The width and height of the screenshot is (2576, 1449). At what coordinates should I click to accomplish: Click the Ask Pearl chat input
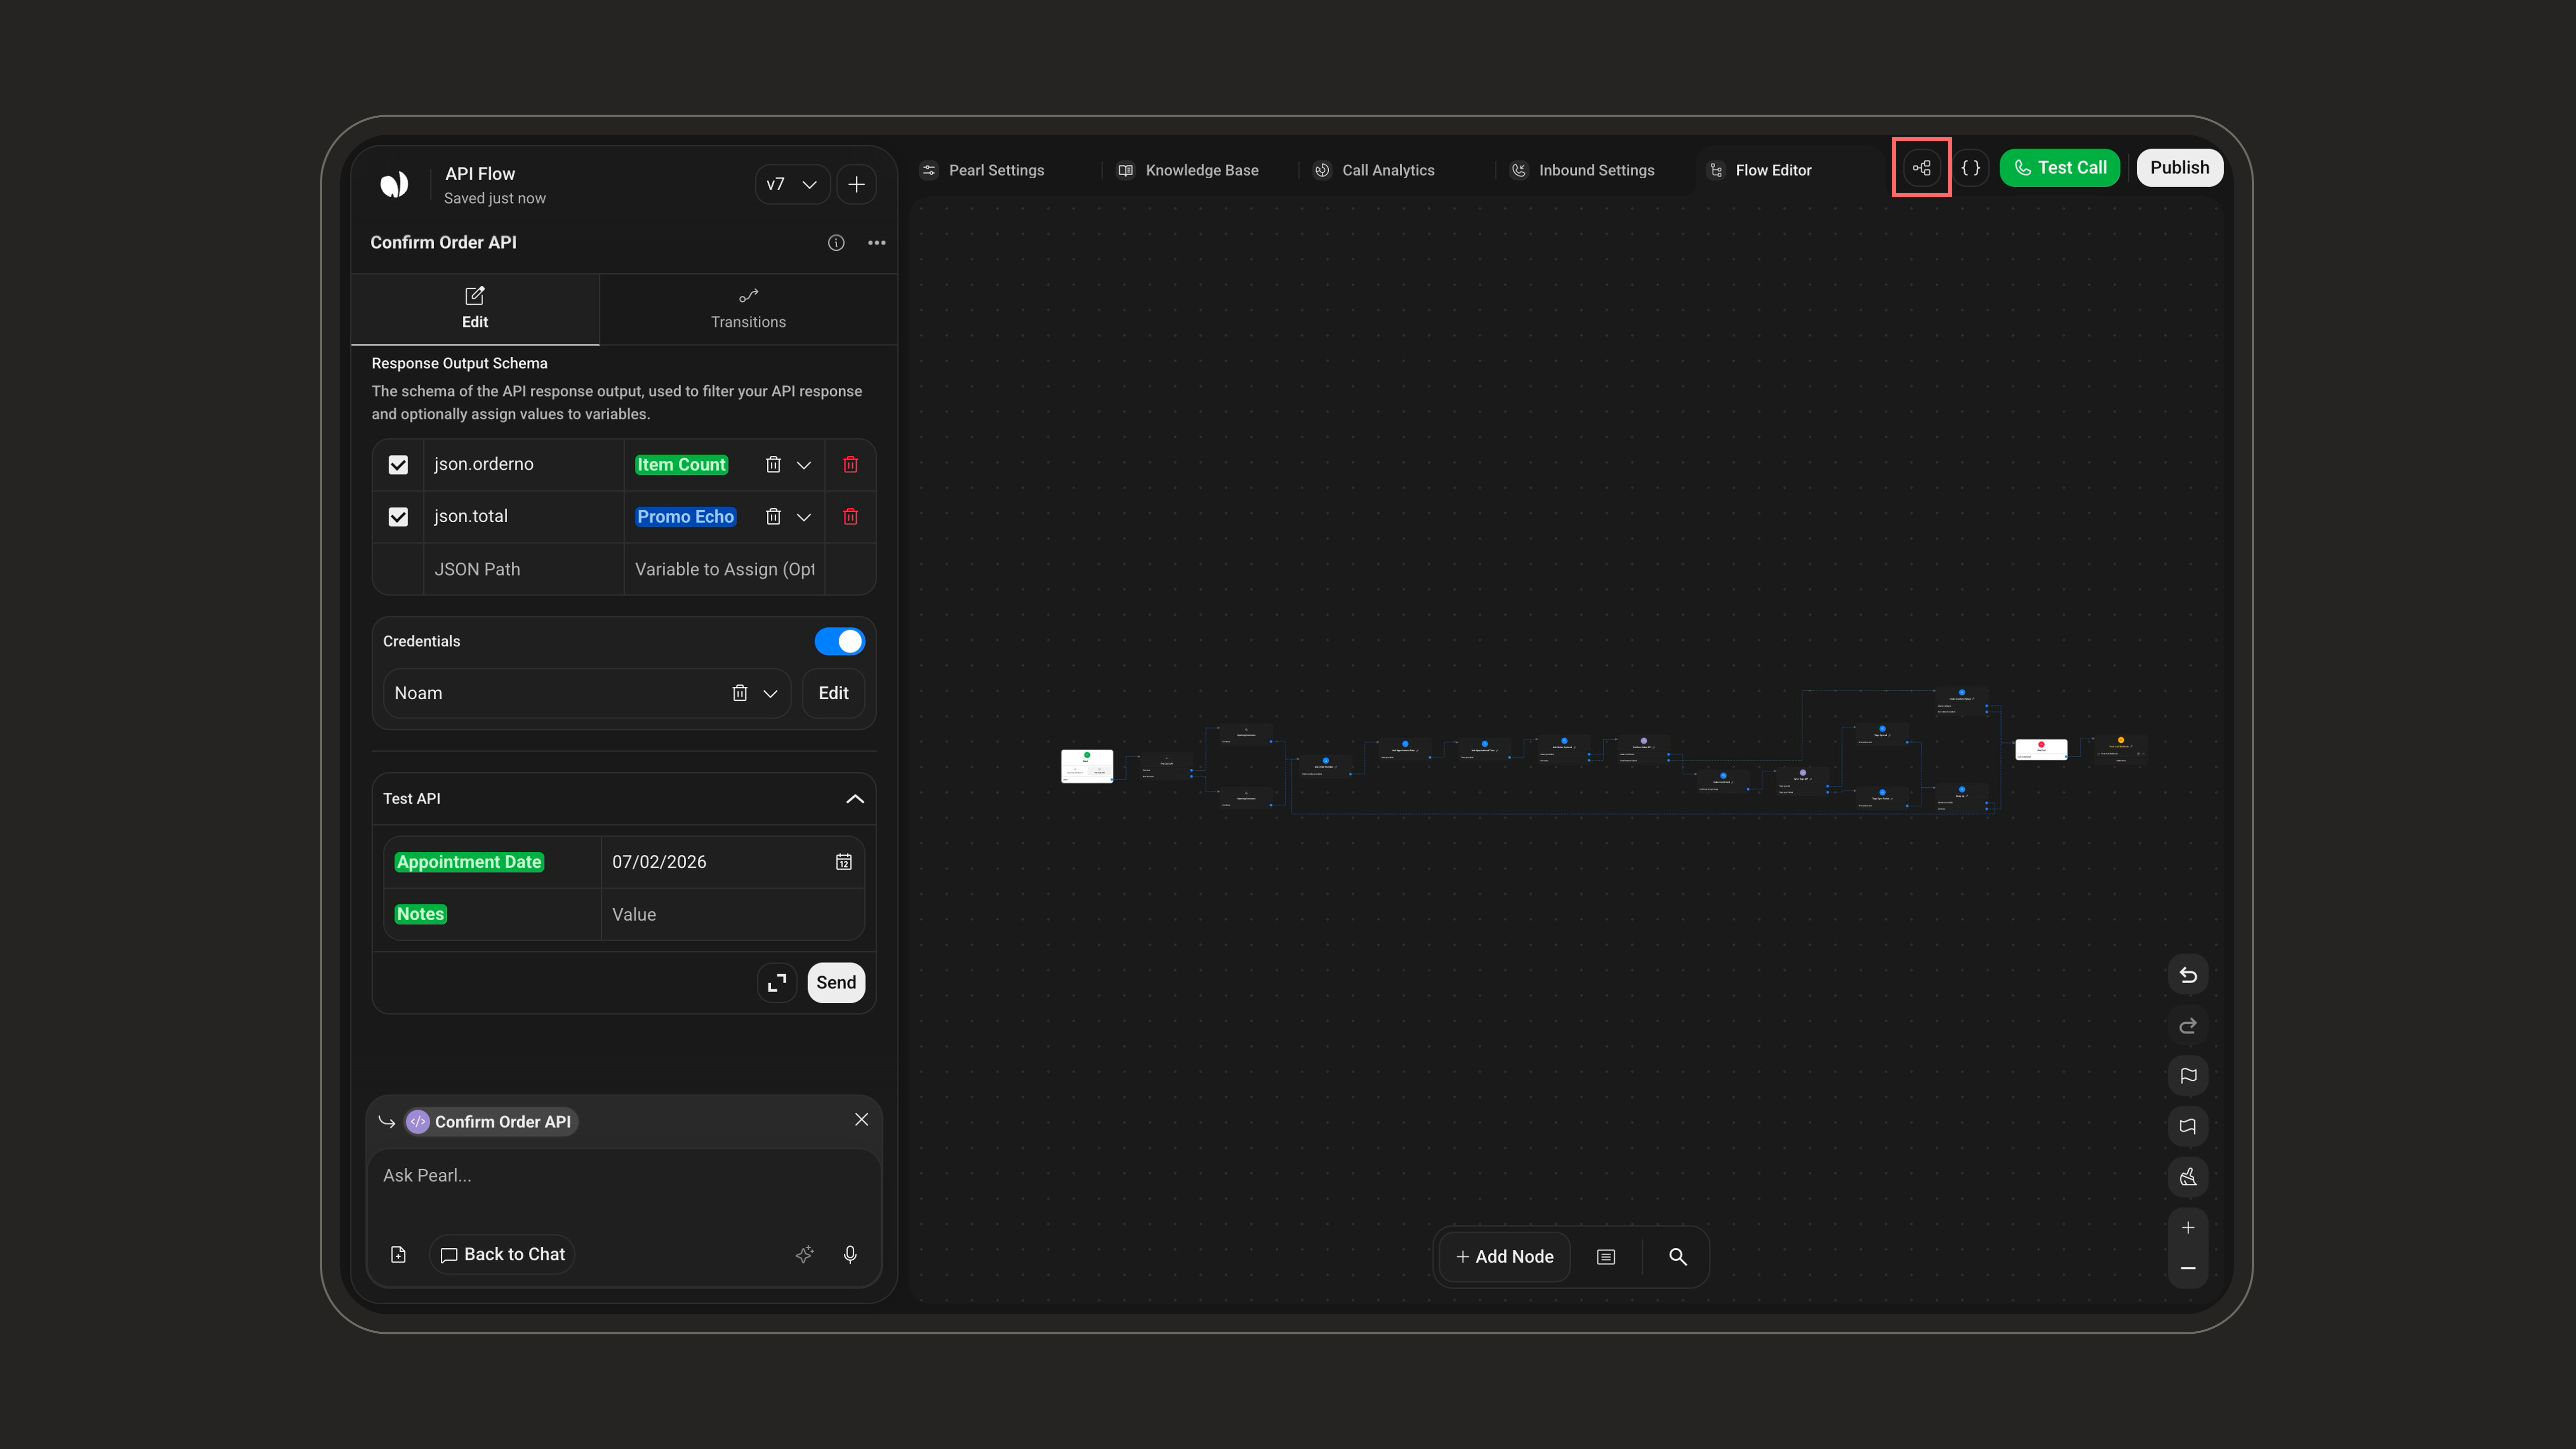[624, 1176]
